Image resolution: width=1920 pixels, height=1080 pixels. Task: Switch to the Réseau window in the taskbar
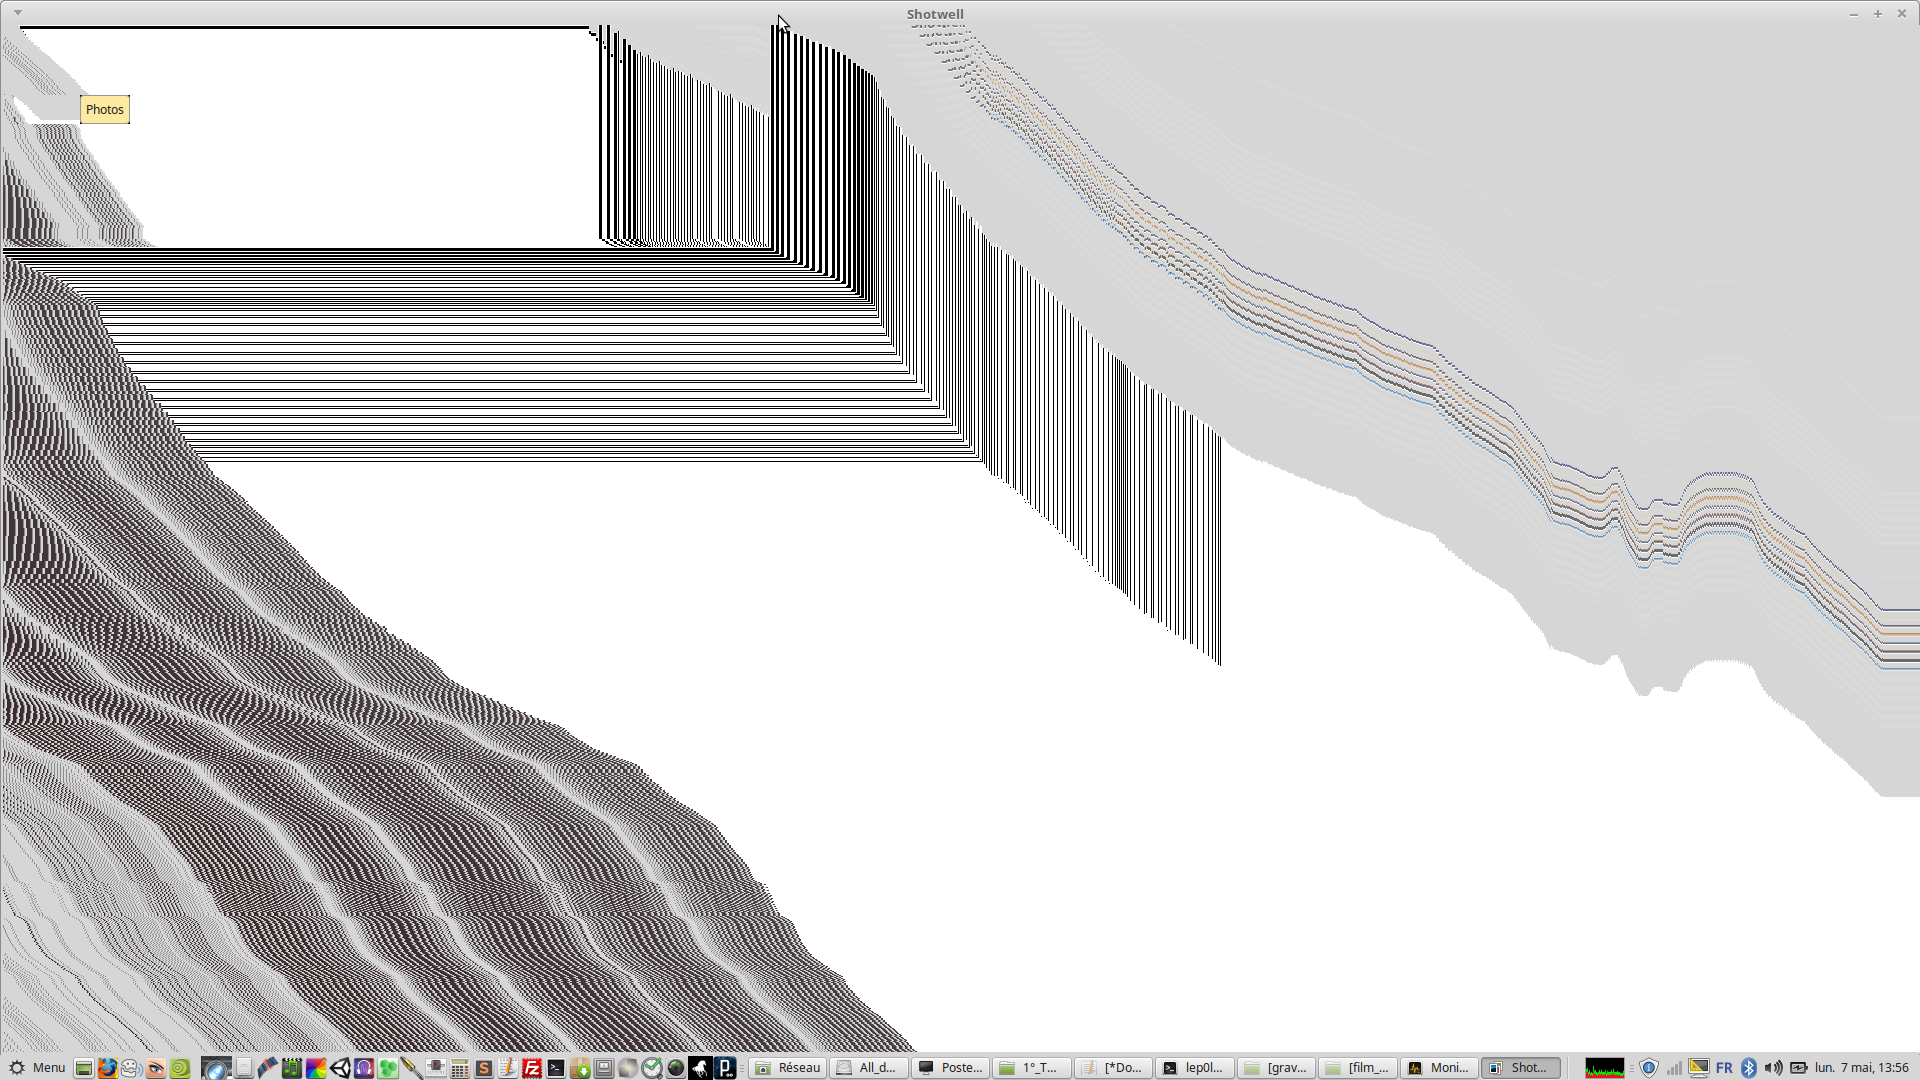tap(788, 1068)
